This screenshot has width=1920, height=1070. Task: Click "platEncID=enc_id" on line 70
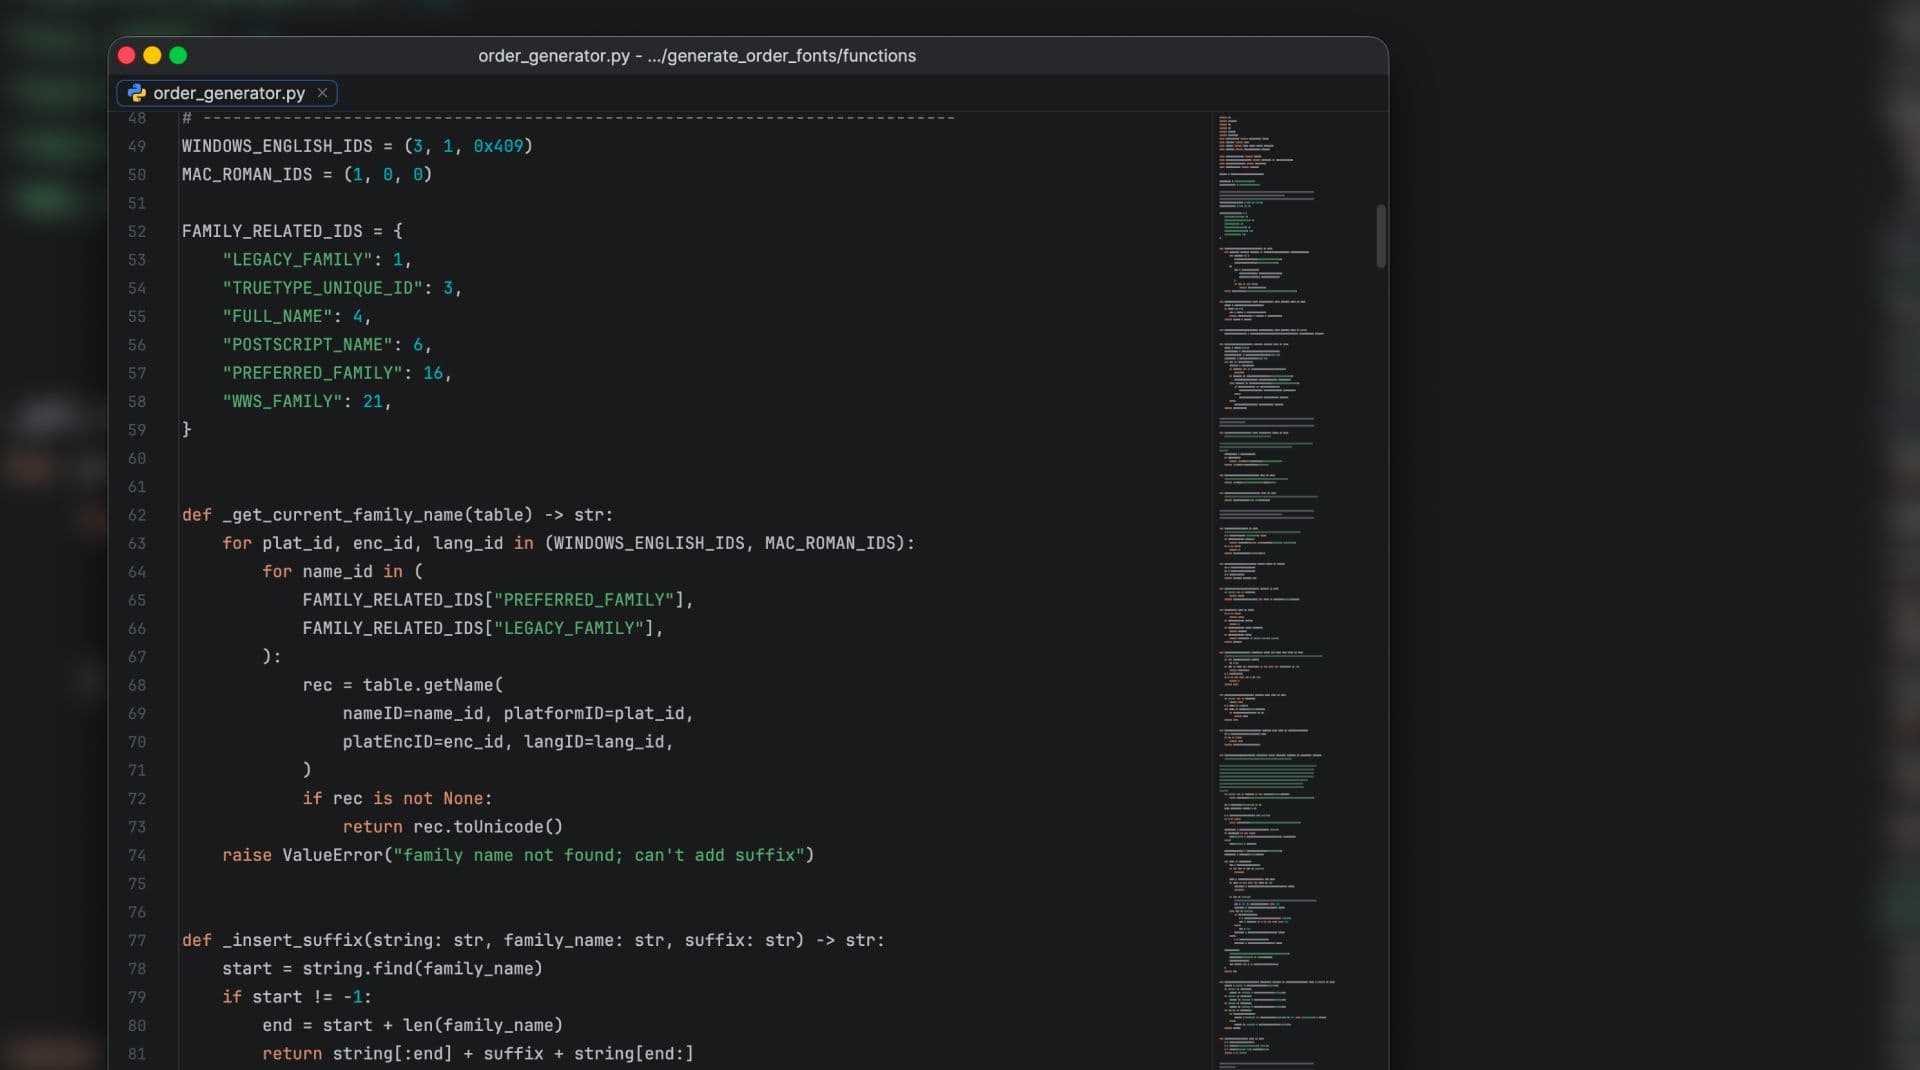tap(422, 742)
